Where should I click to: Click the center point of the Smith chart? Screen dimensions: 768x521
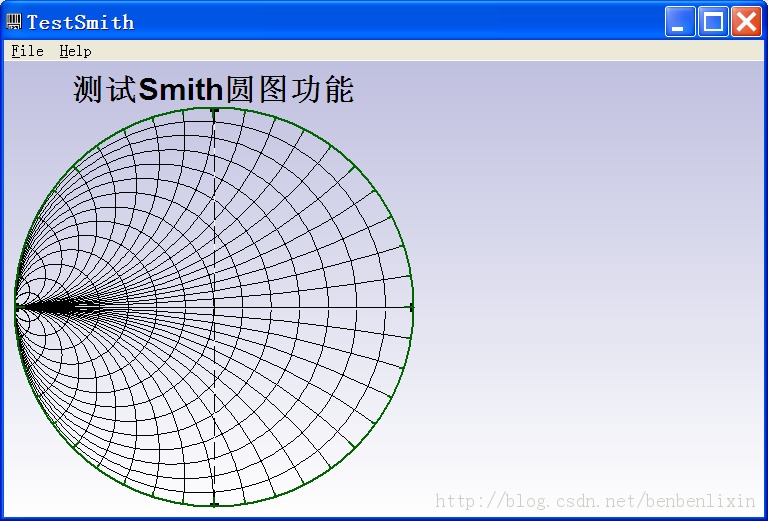(x=214, y=307)
